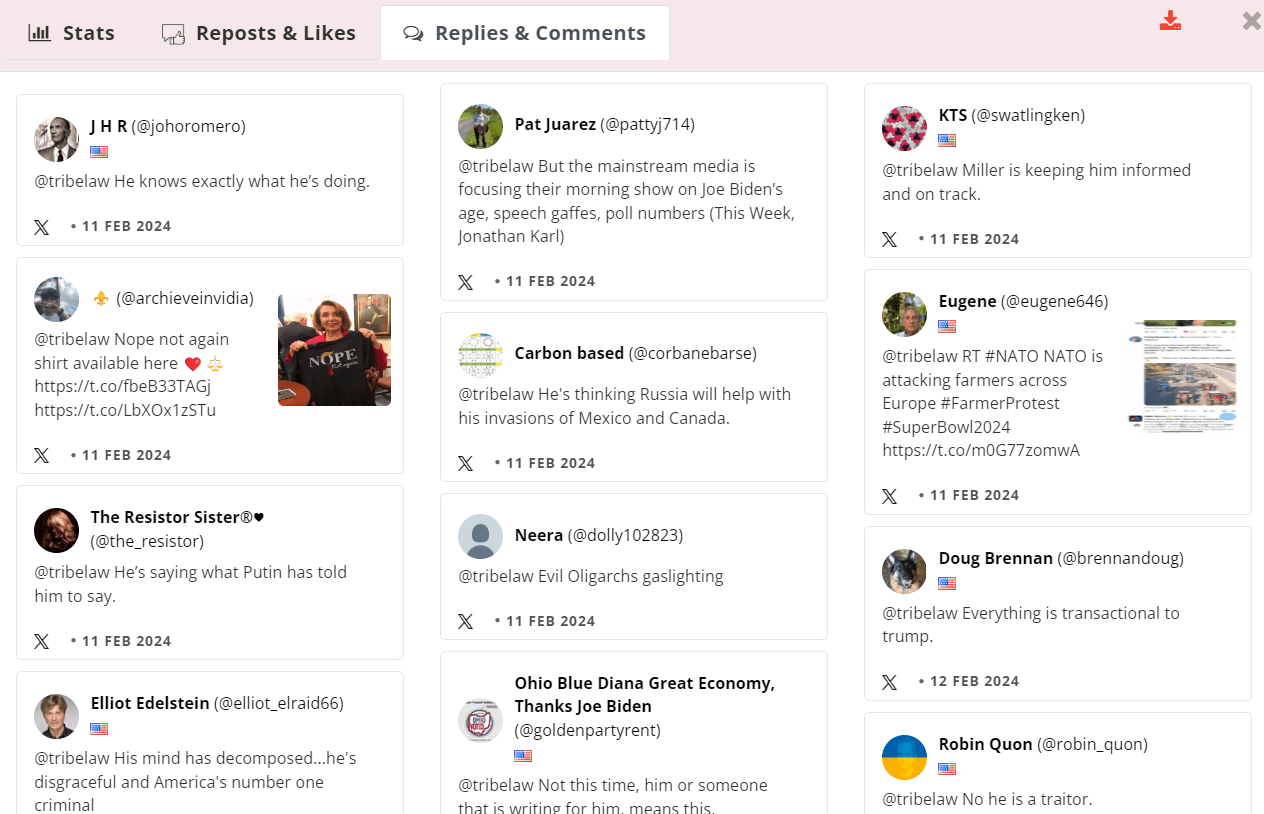Click Ohio Blue Diana's circular avatar
Screen dimensions: 1264x814
pos(480,720)
